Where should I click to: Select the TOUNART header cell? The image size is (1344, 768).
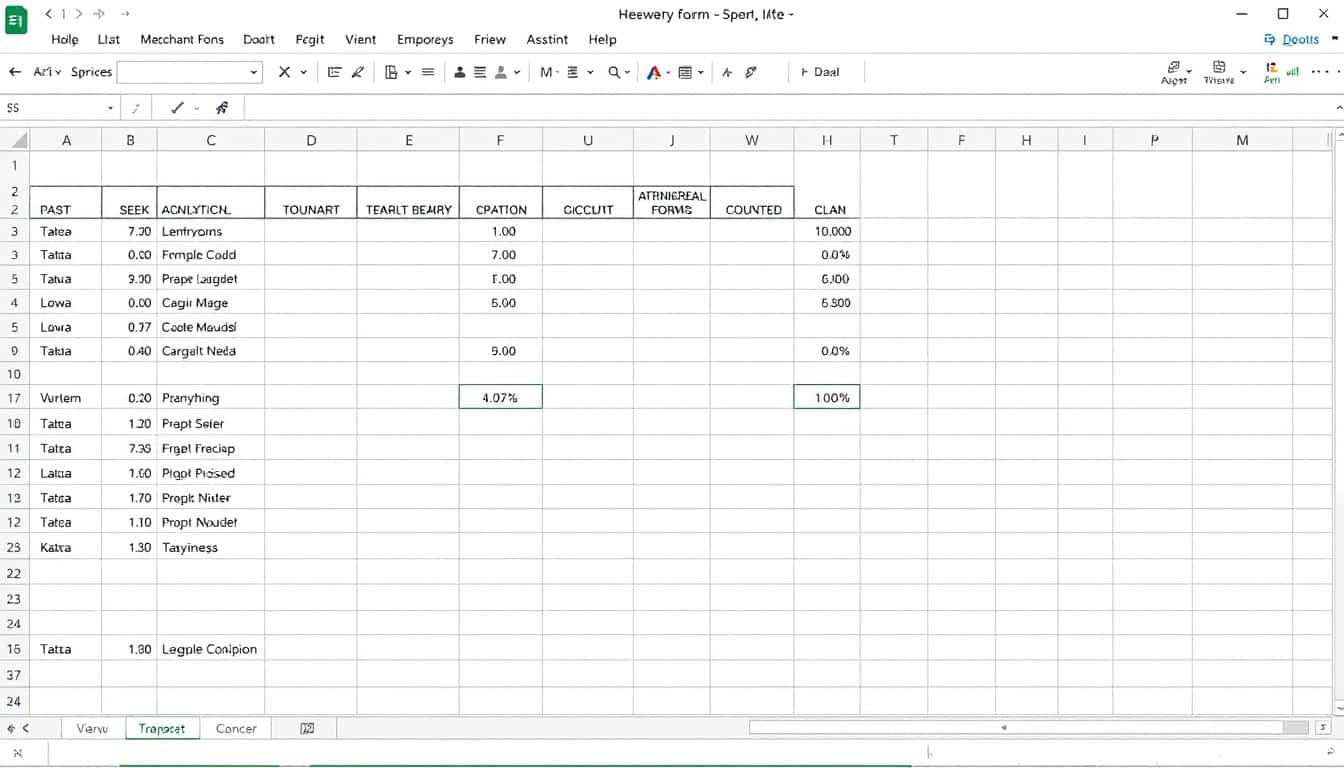(x=311, y=202)
